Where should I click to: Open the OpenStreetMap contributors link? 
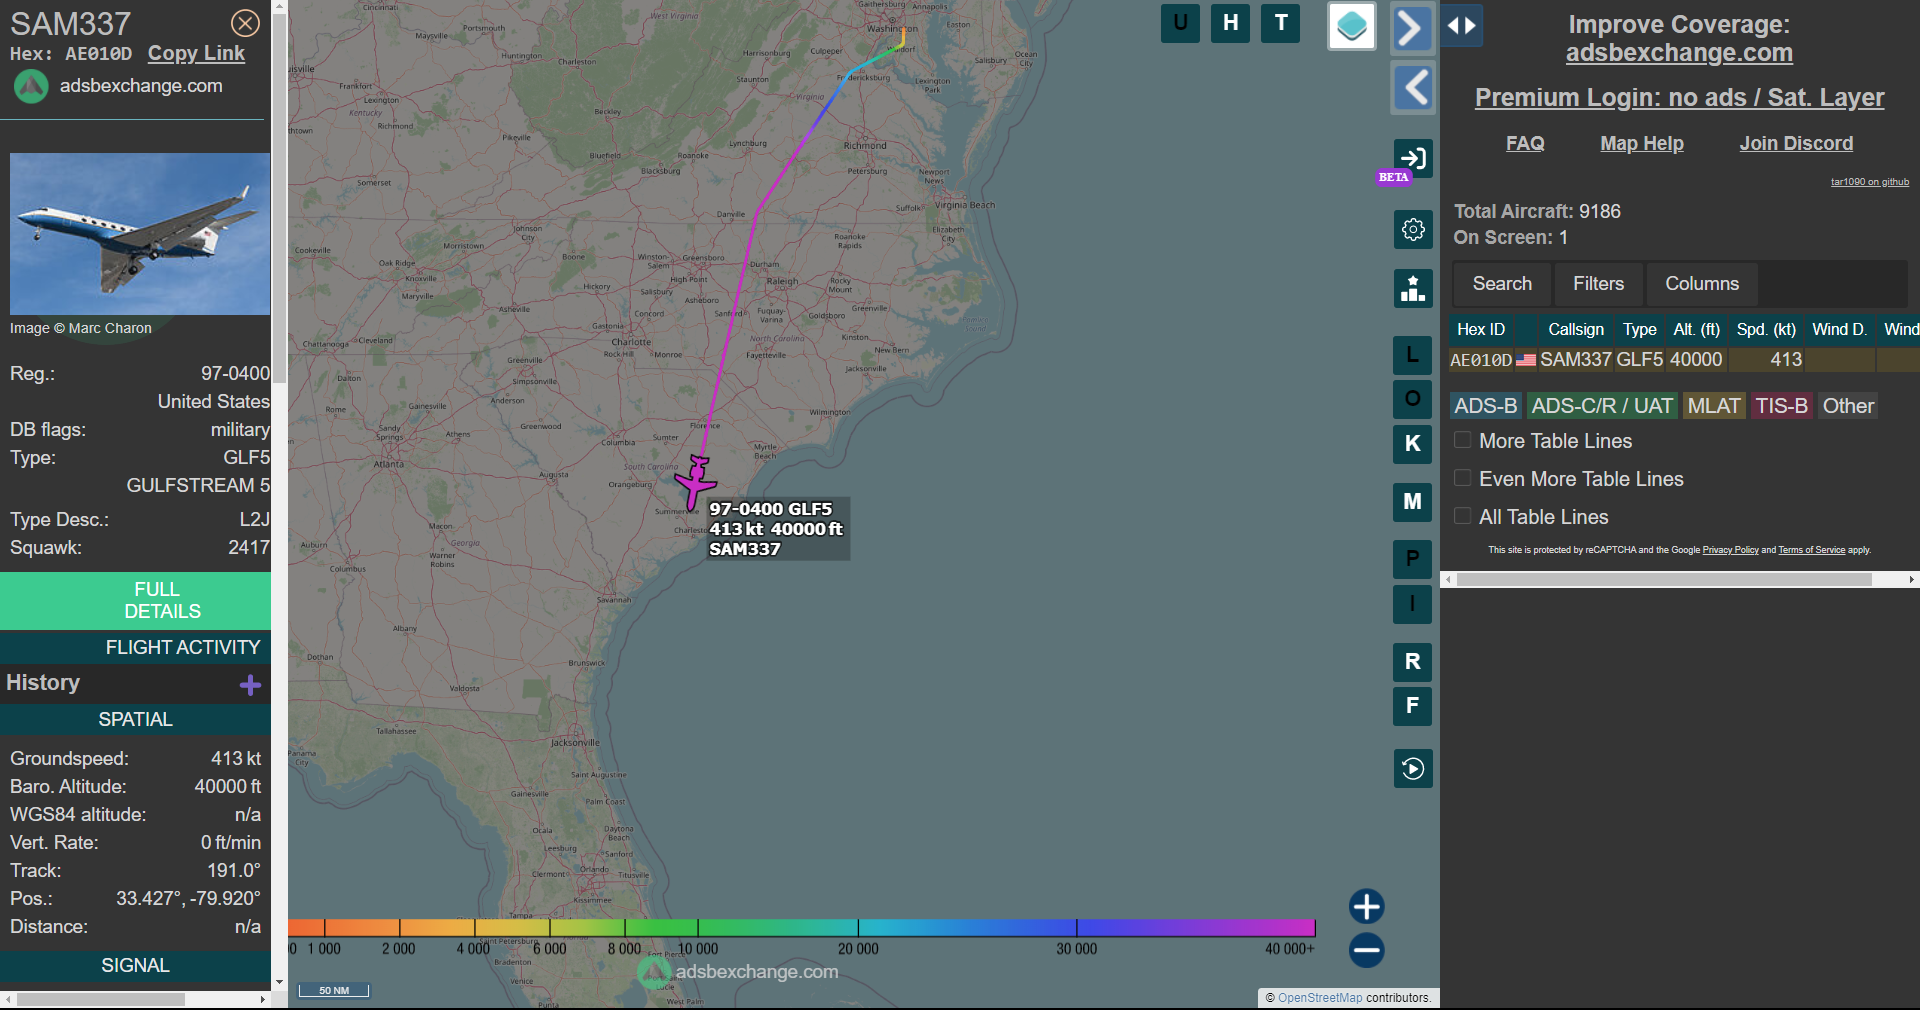(1320, 998)
